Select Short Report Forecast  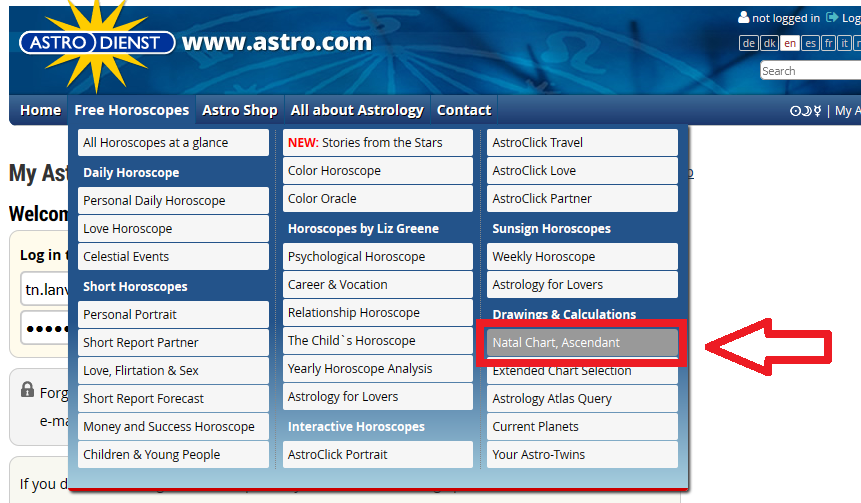click(x=174, y=399)
